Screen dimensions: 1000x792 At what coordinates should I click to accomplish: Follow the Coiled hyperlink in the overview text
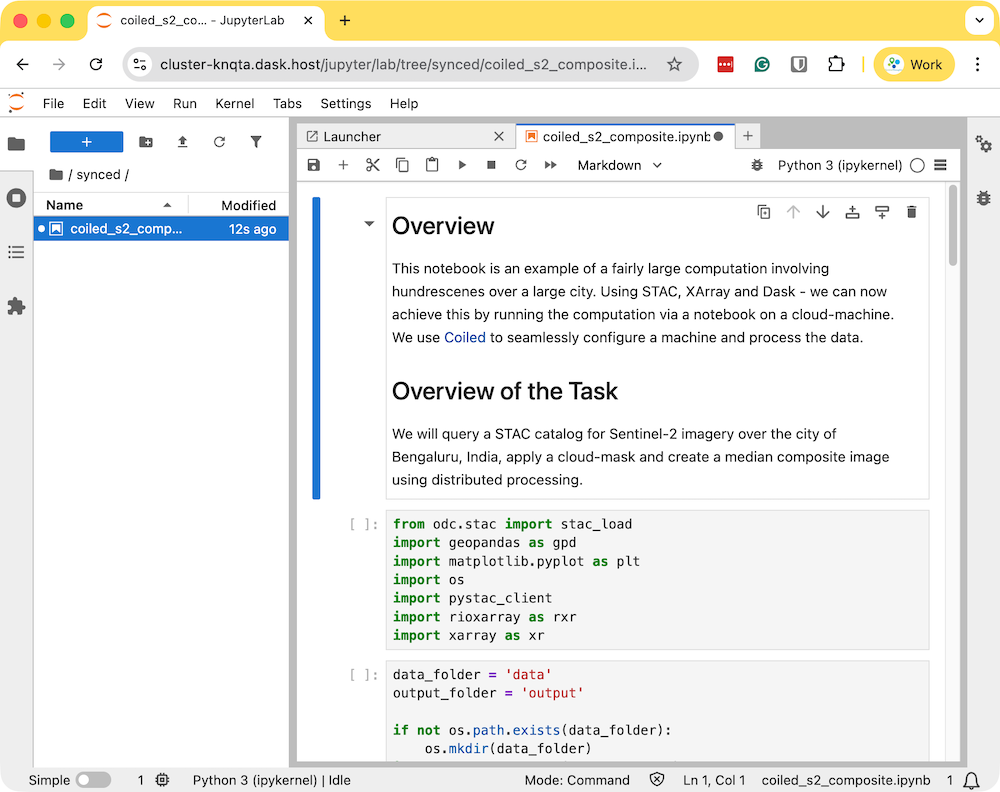(x=465, y=338)
